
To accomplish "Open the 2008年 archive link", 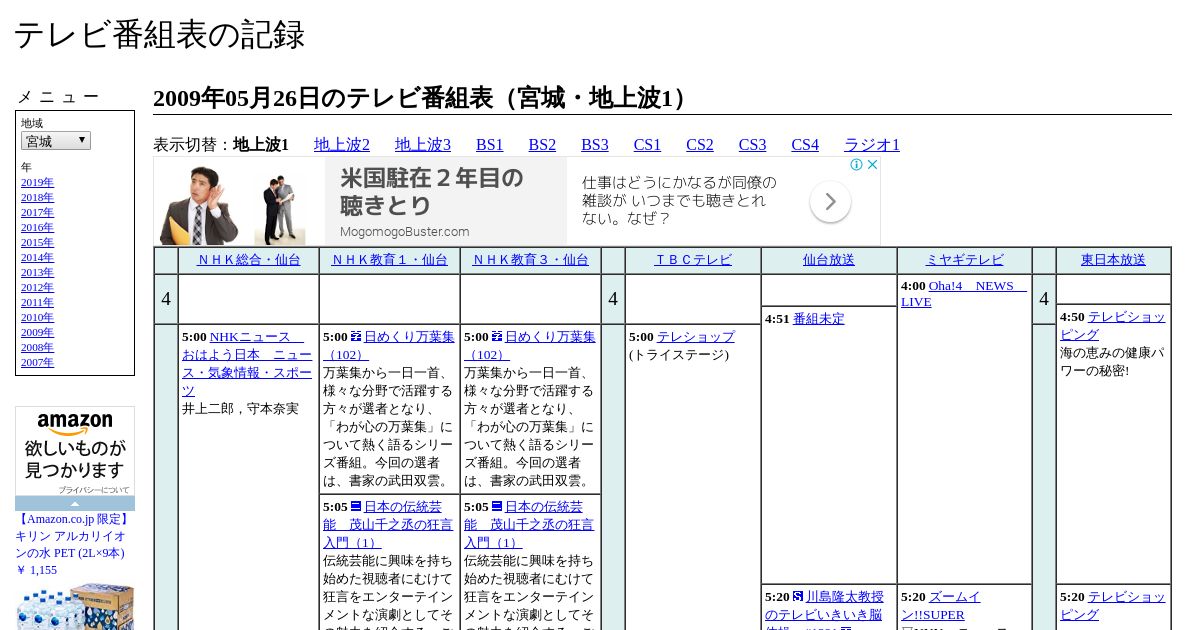I will [x=37, y=347].
